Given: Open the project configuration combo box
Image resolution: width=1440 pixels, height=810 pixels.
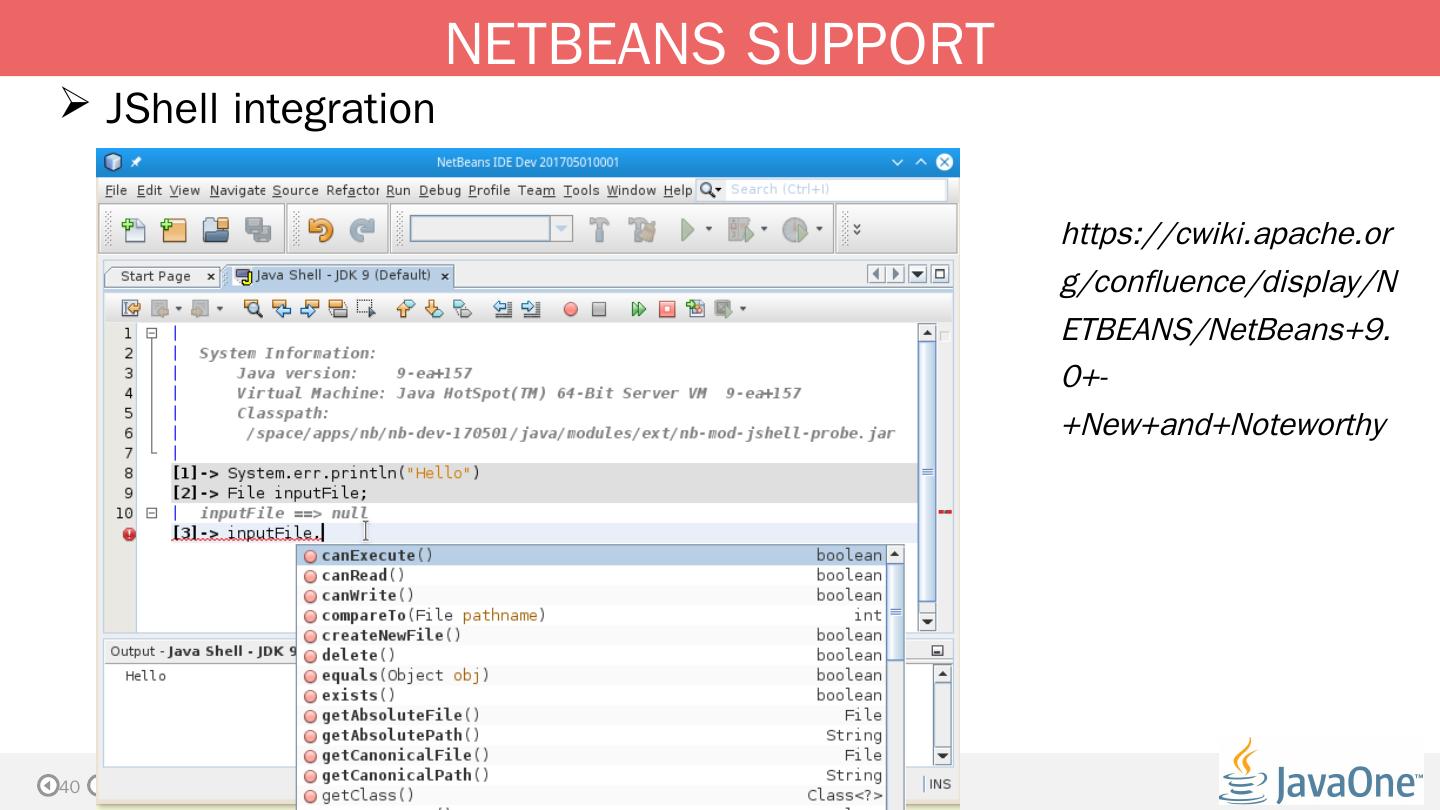Looking at the screenshot, I should click(x=491, y=229).
